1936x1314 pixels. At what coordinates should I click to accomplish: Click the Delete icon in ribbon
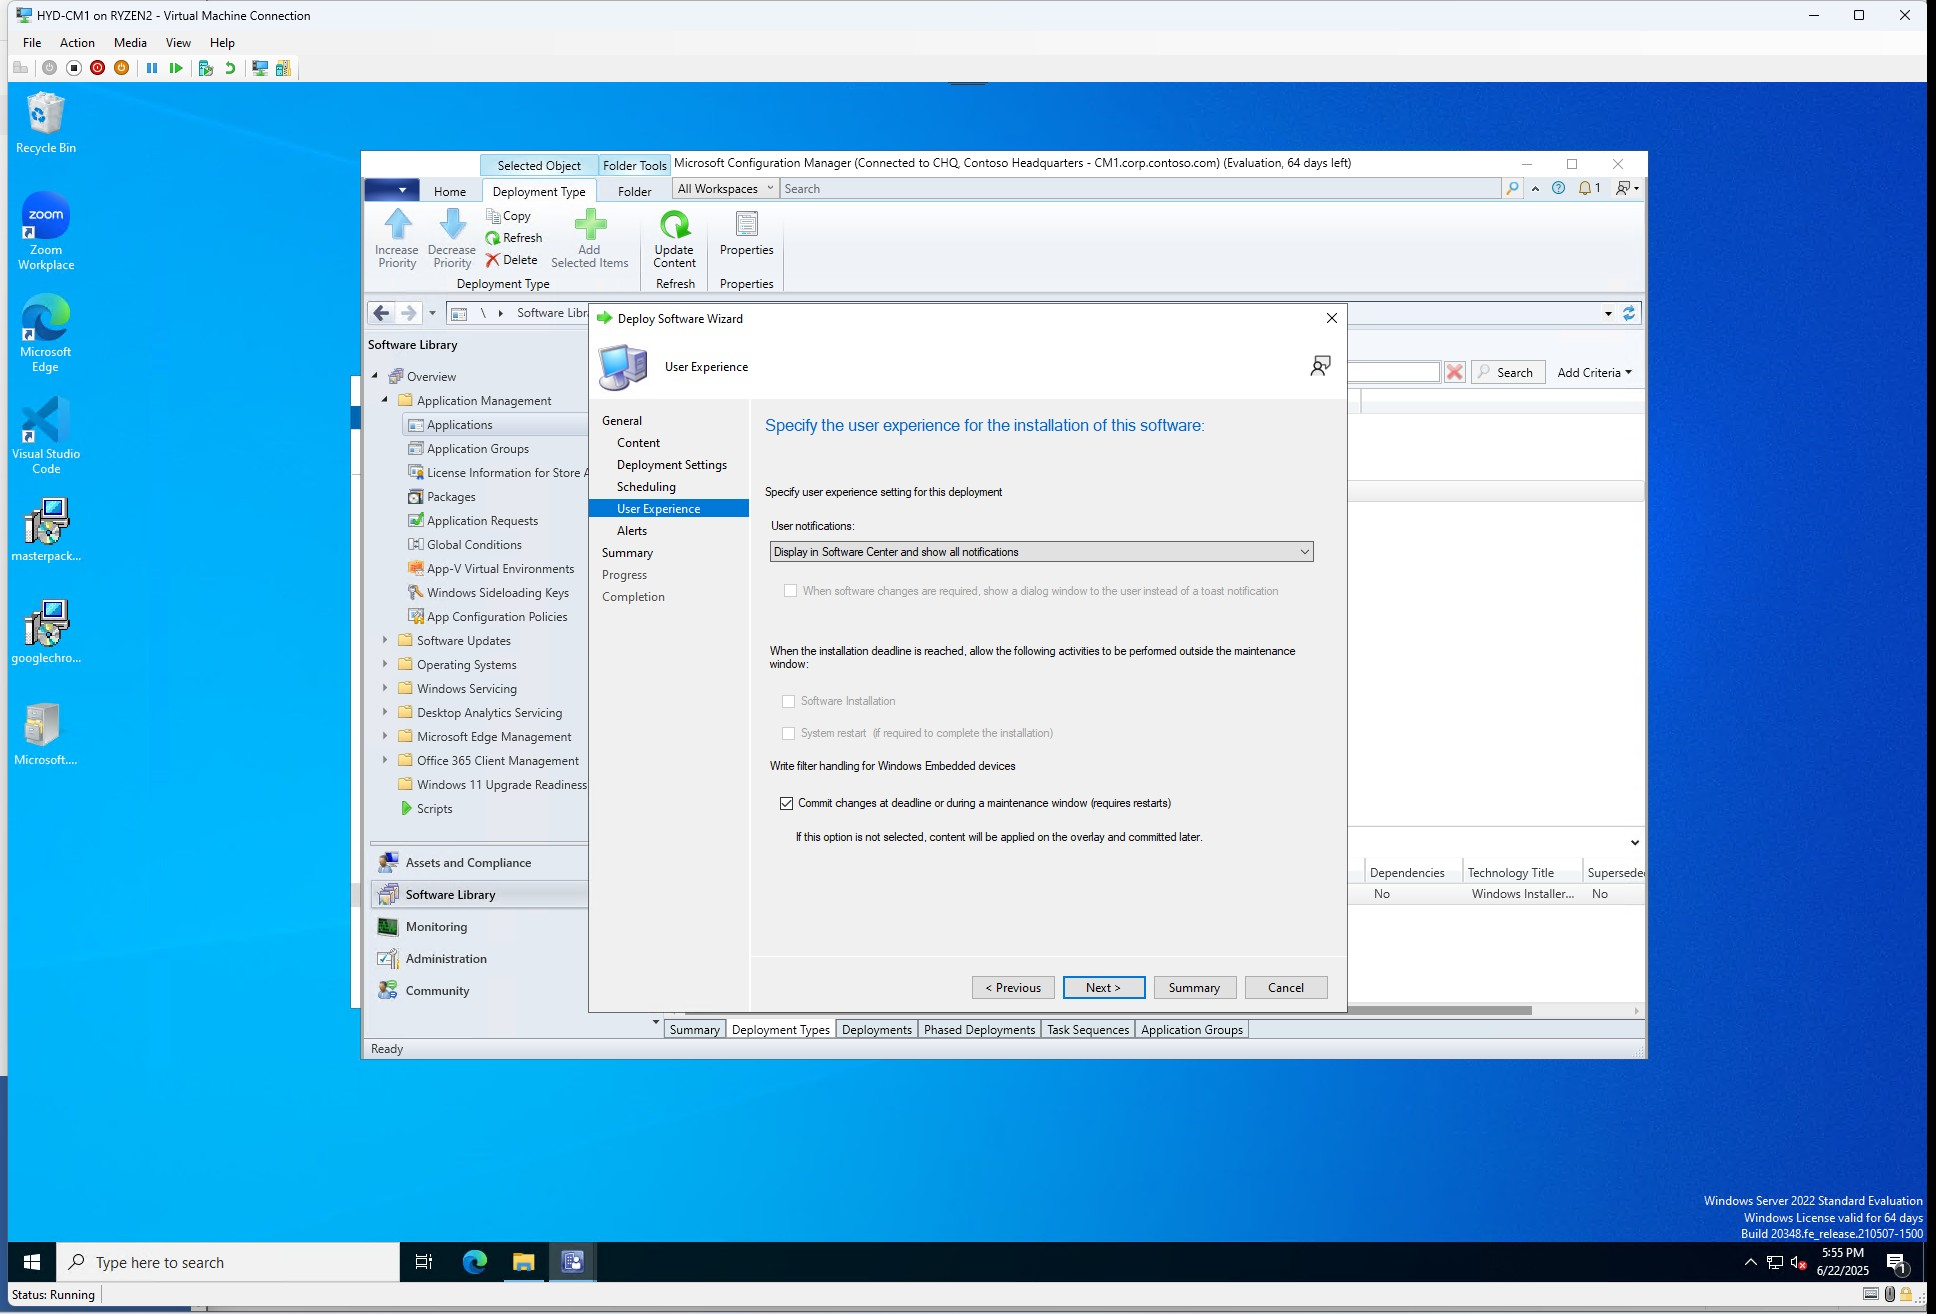click(493, 260)
